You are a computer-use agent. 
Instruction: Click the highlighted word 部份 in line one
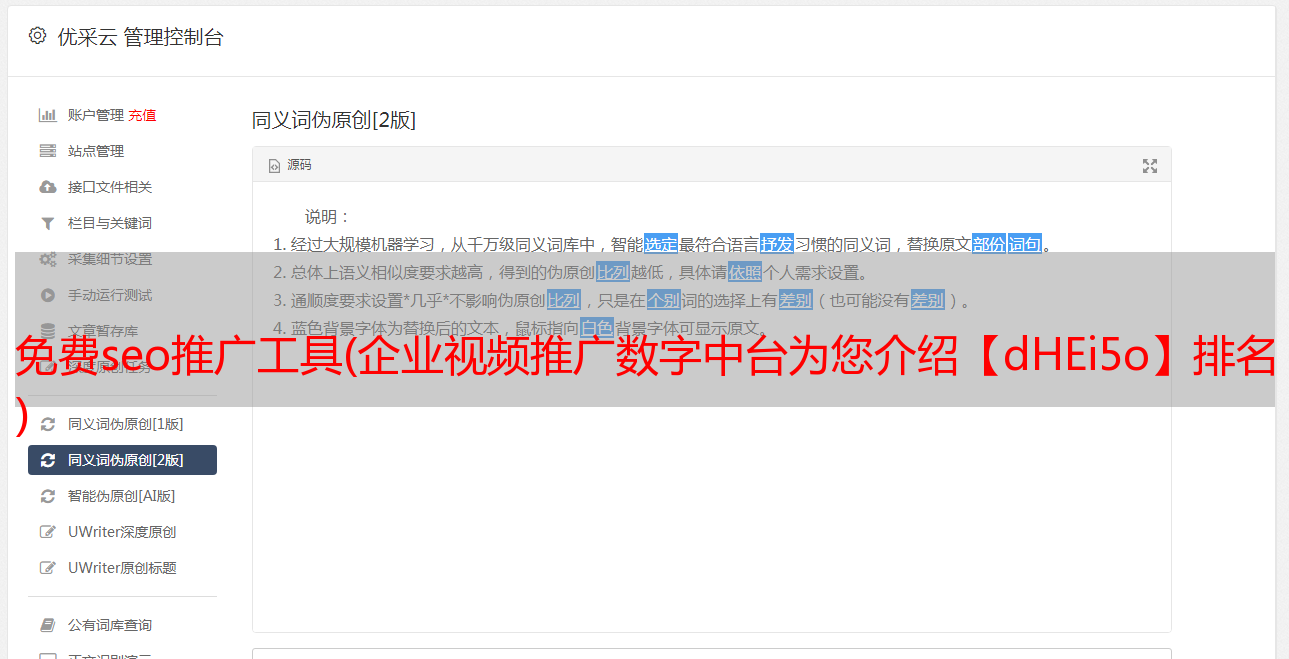[988, 244]
